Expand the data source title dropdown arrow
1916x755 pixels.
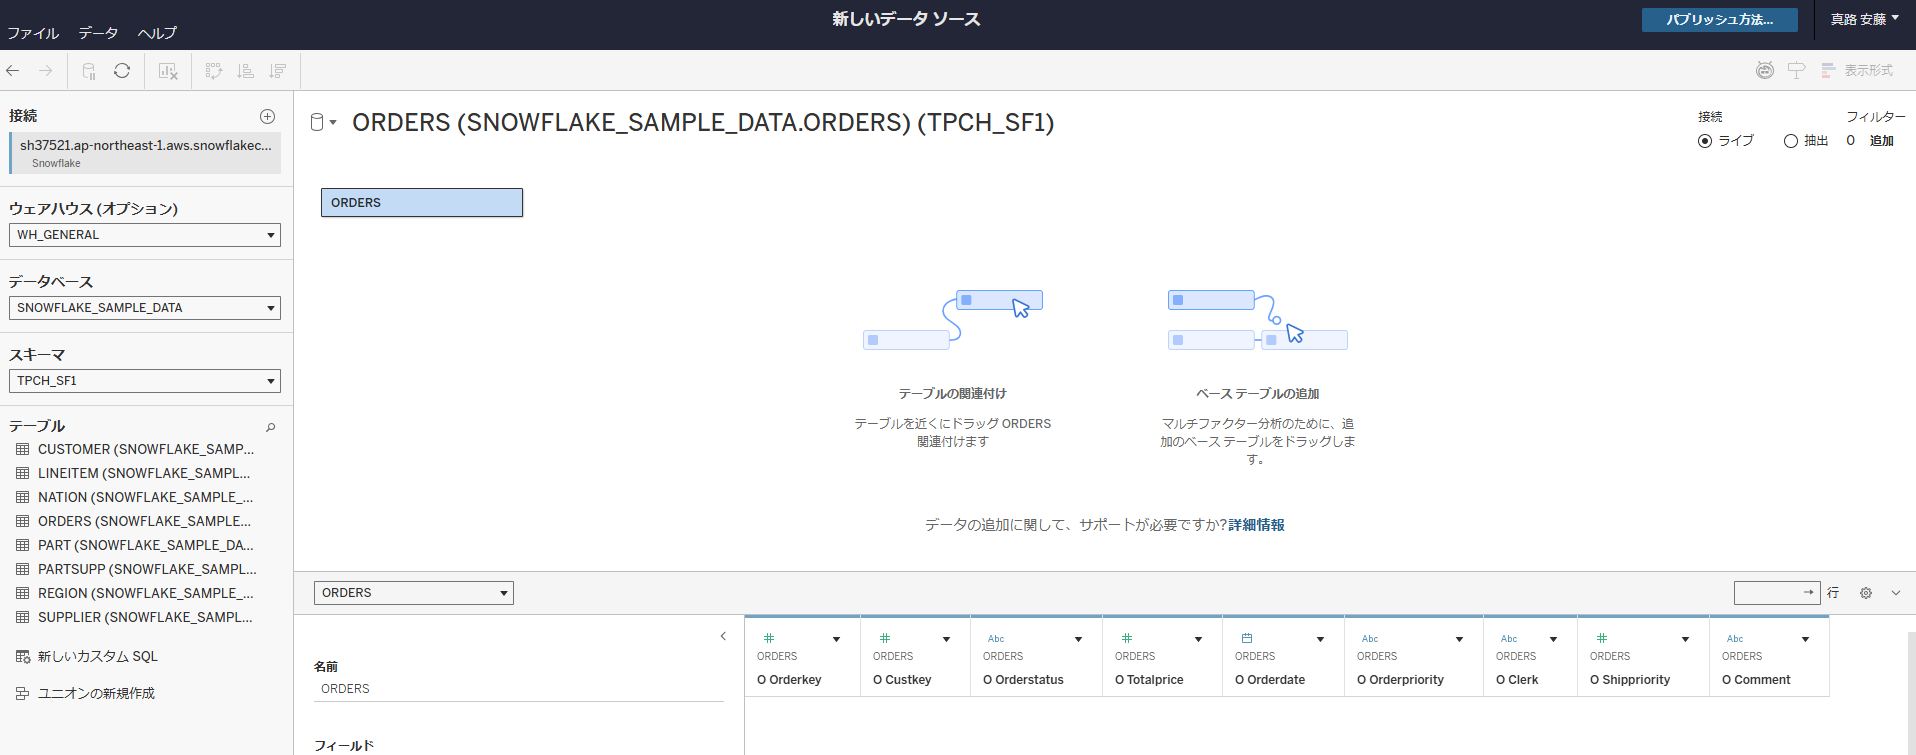tap(333, 123)
